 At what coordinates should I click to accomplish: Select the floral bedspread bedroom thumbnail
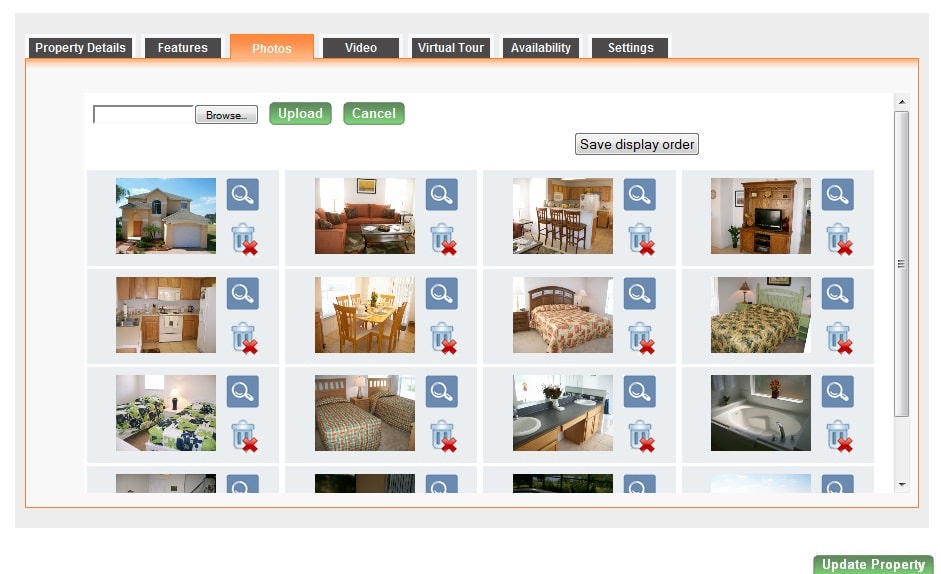(563, 315)
